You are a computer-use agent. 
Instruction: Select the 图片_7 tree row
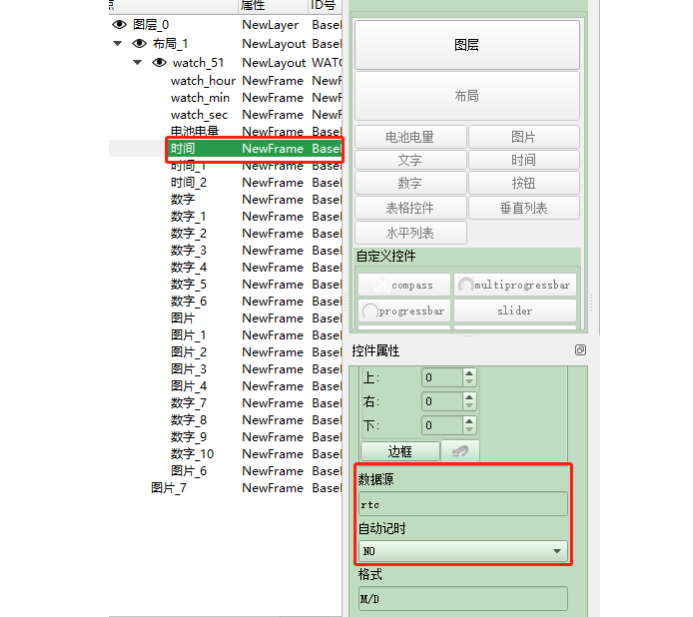click(225, 488)
